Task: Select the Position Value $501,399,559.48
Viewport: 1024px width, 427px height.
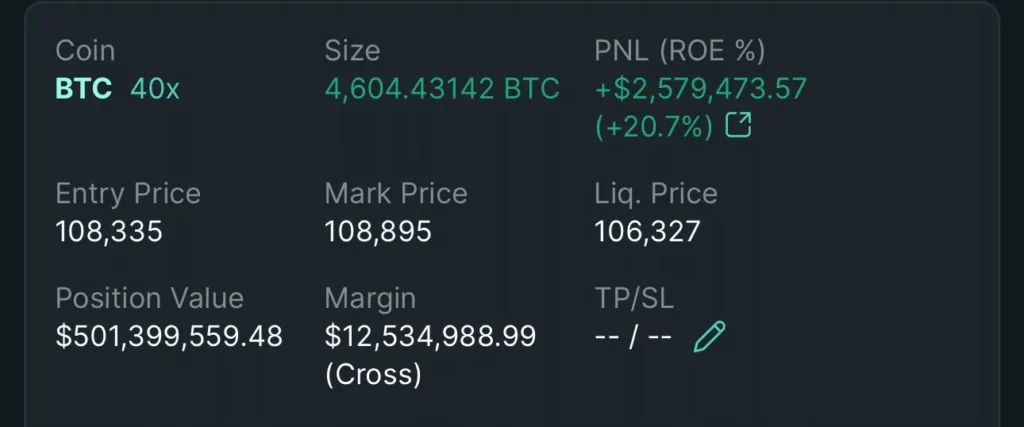Action: point(169,336)
